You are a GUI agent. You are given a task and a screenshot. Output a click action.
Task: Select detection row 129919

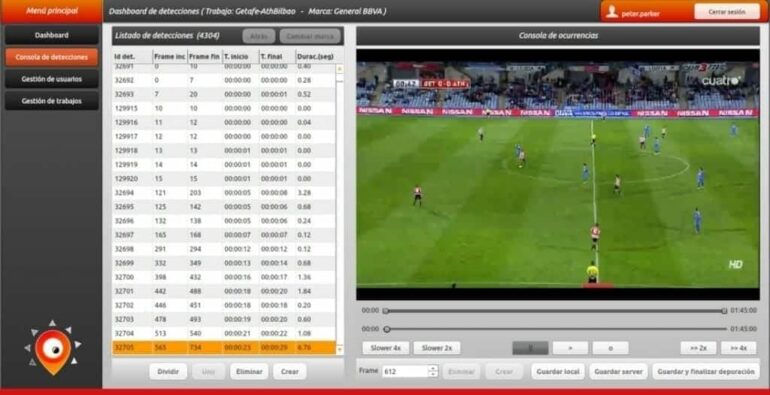(224, 165)
